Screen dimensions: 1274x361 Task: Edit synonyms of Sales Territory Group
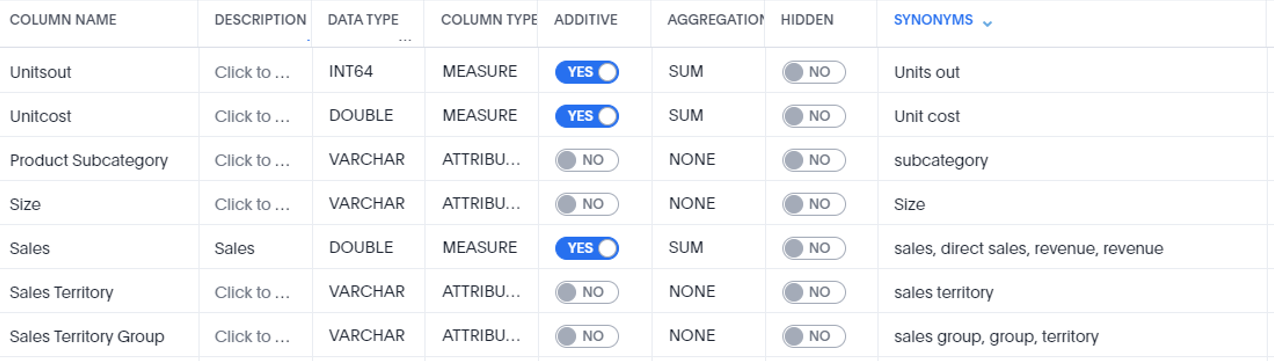996,336
